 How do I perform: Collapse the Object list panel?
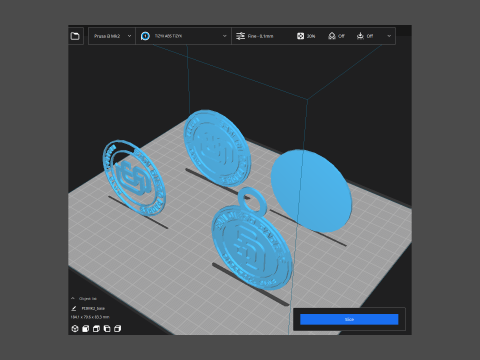coord(73,298)
